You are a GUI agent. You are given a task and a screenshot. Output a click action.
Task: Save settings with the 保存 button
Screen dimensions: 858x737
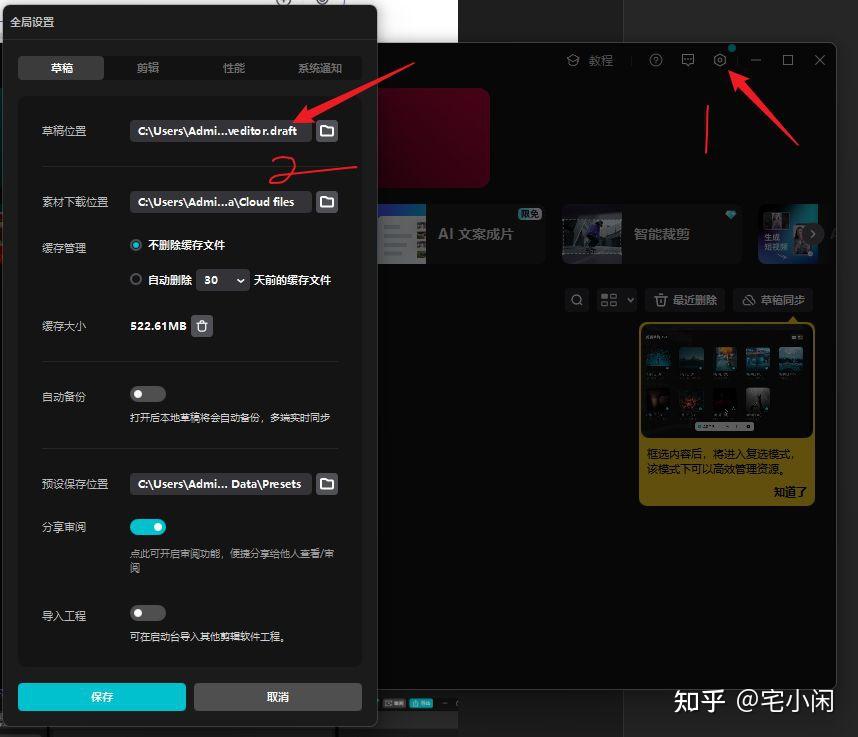(101, 697)
